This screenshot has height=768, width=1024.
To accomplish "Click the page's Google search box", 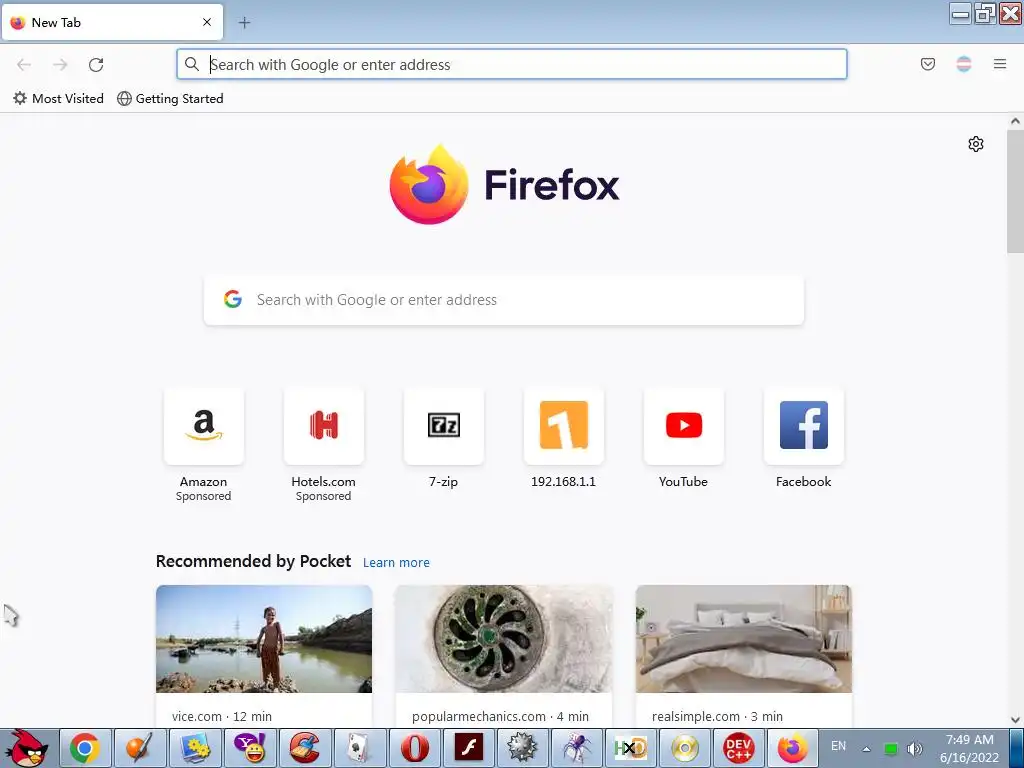I will point(504,300).
